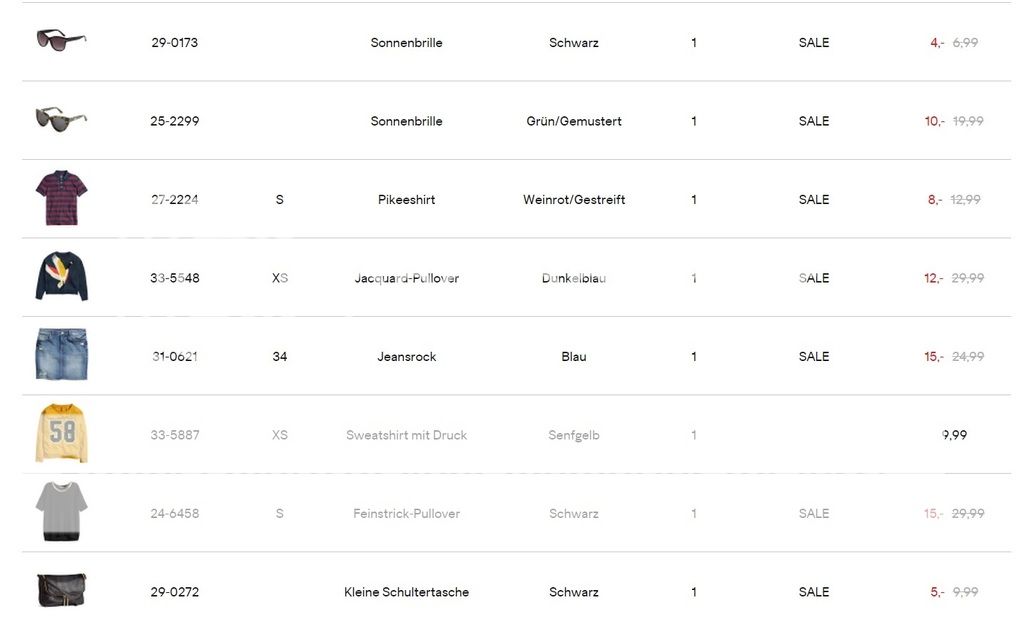Open the Sweatshirt mit Druck entry

(x=406, y=435)
